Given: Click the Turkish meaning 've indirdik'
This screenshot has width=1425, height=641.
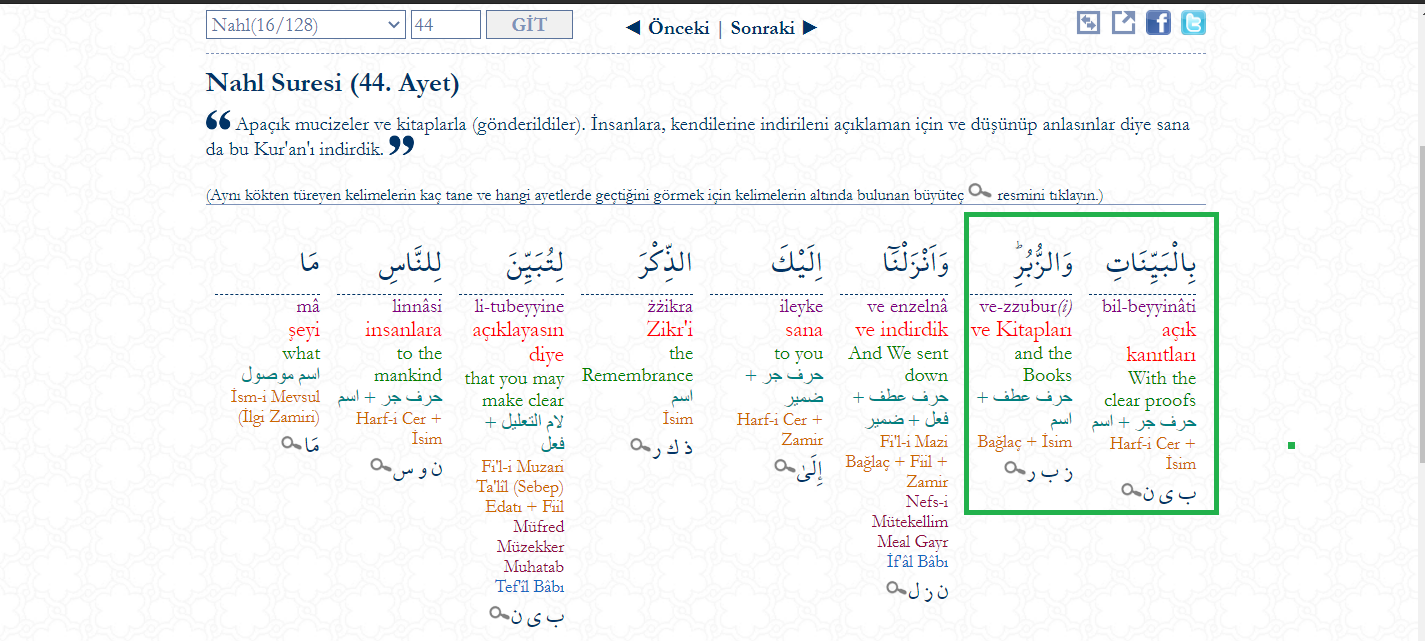Looking at the screenshot, I should coord(901,330).
